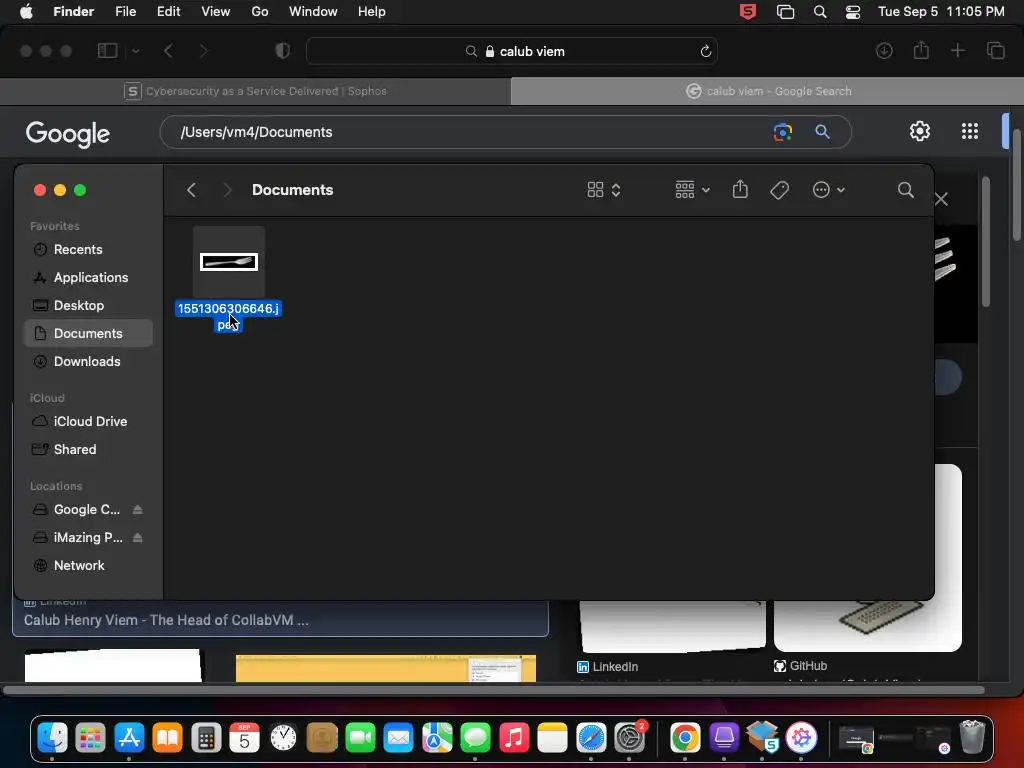
Task: Open Google Chrome from the Dock
Action: click(685, 739)
